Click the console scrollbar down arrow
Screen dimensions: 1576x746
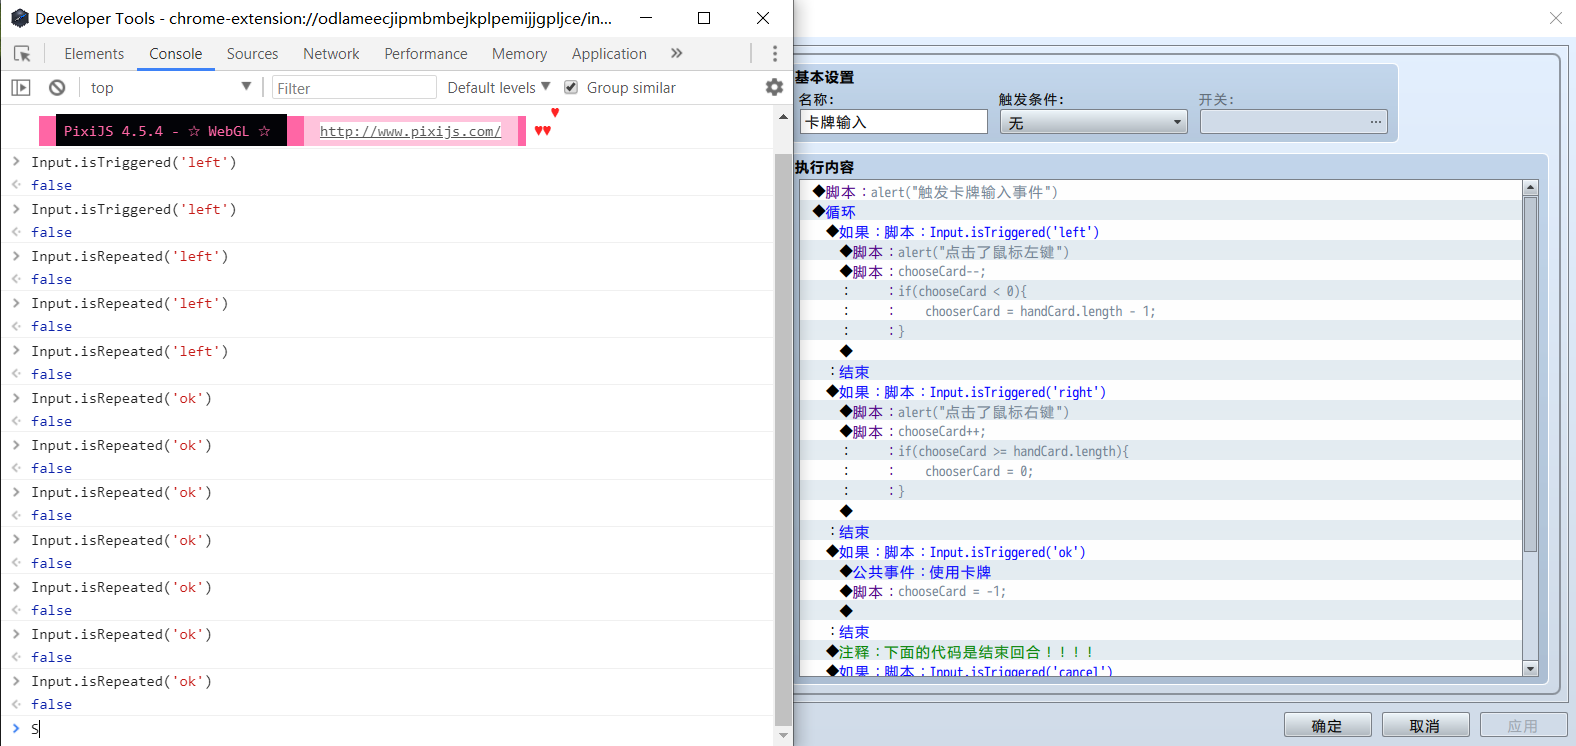pyautogui.click(x=783, y=735)
